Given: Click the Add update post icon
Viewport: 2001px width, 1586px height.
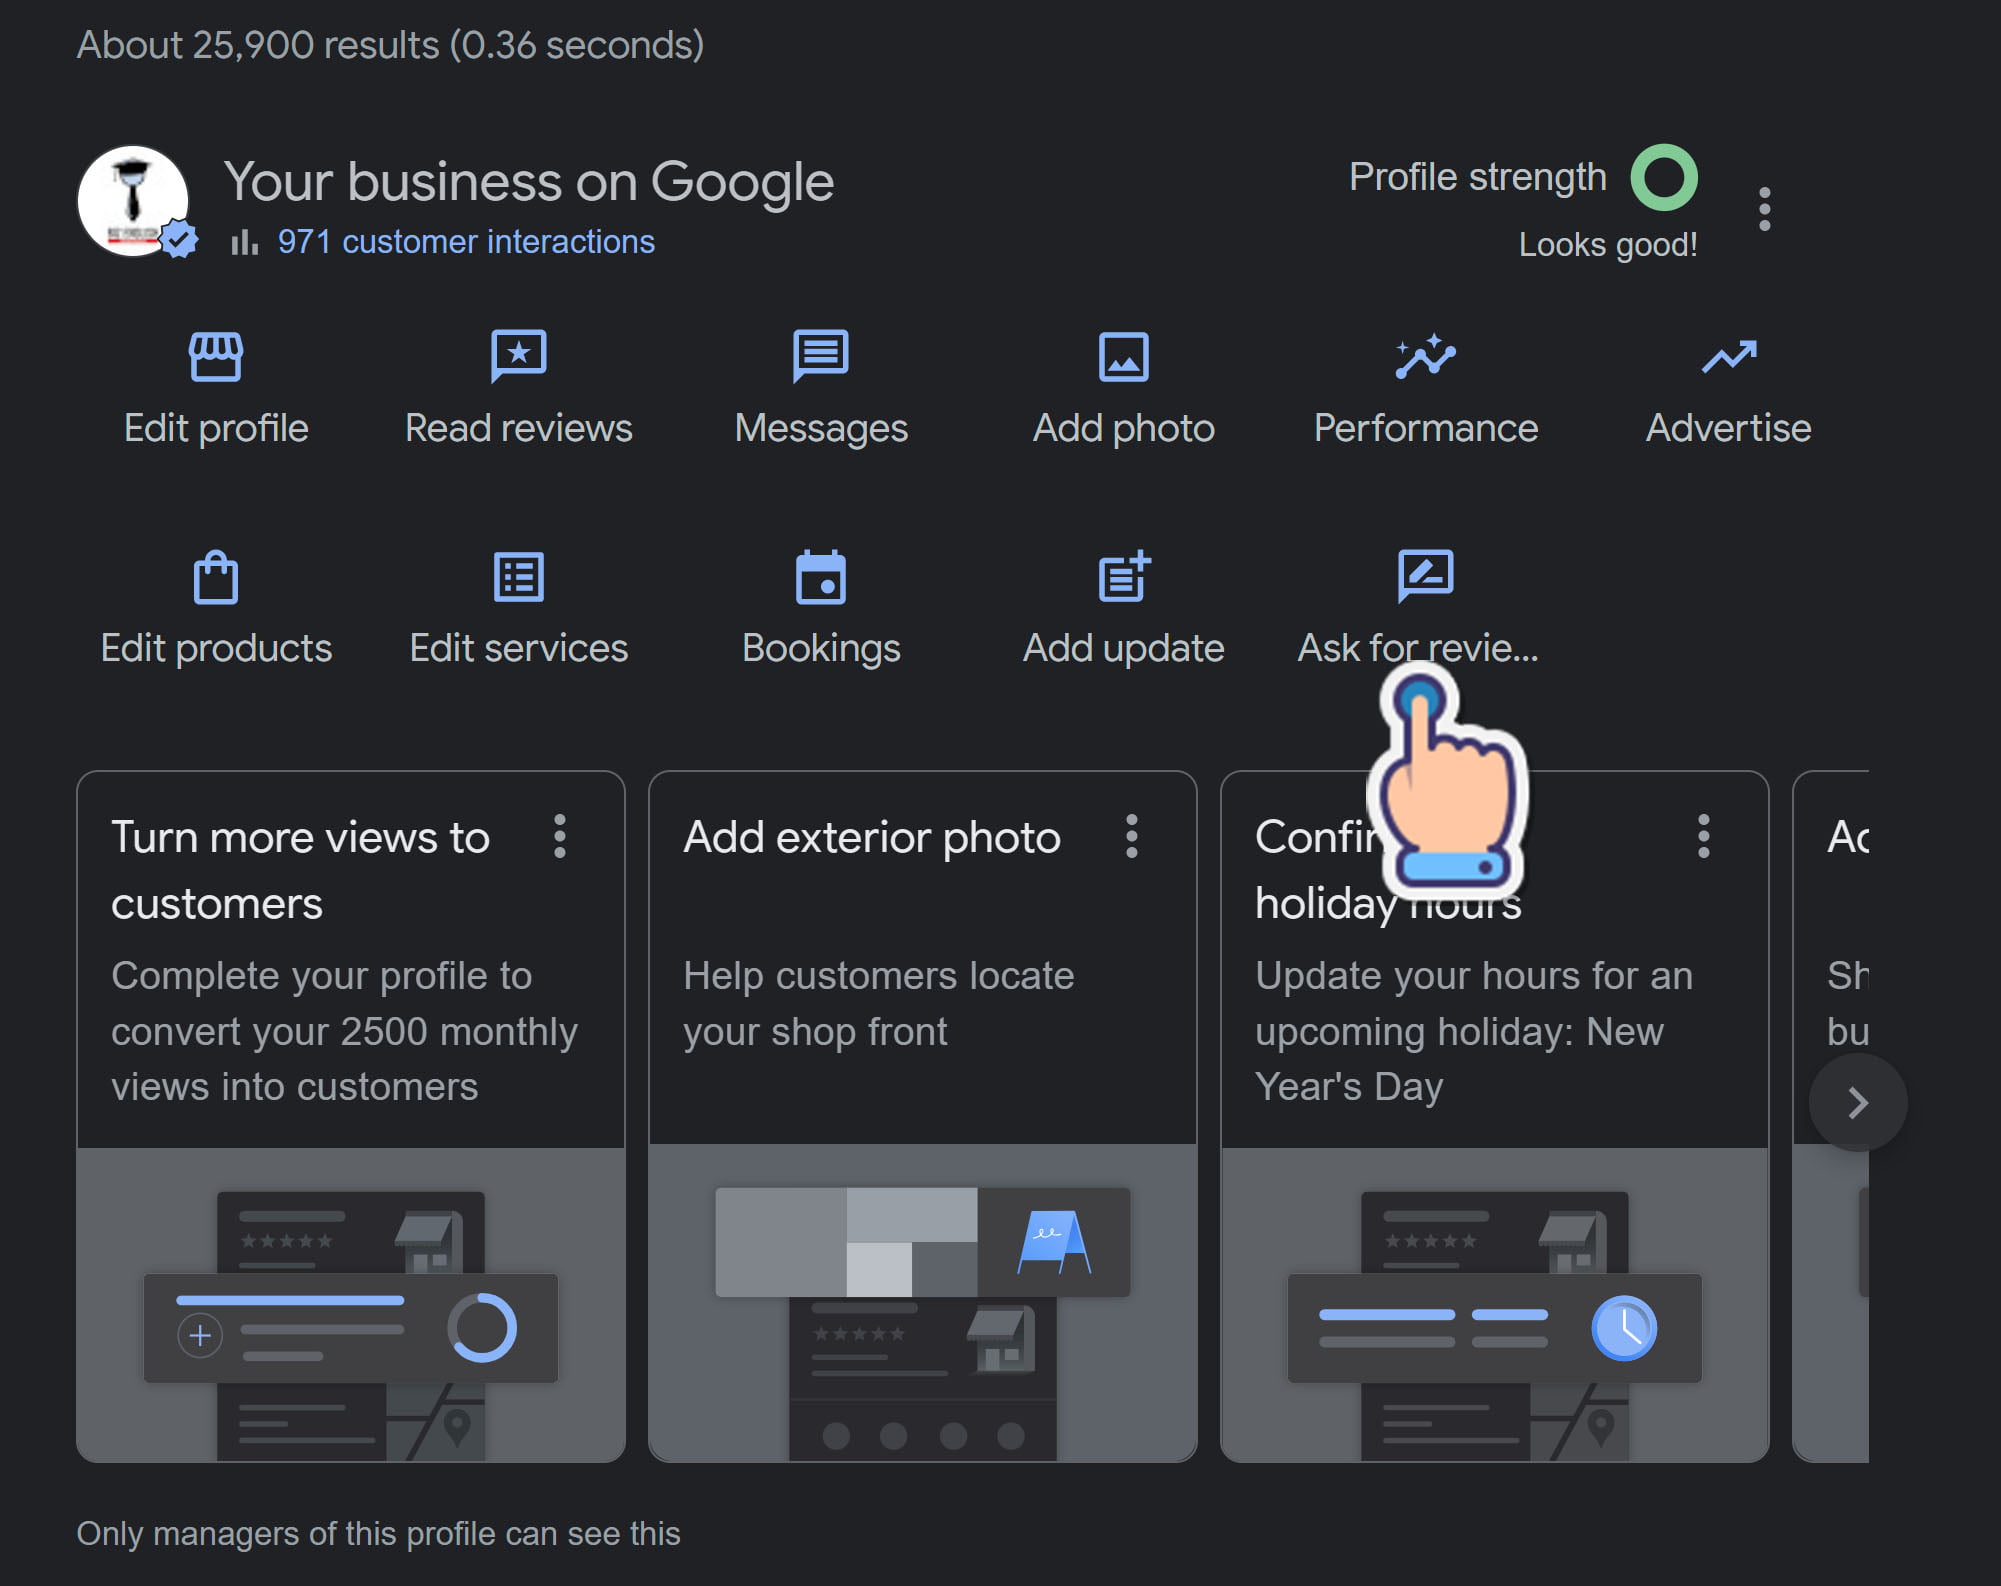Looking at the screenshot, I should [x=1124, y=576].
